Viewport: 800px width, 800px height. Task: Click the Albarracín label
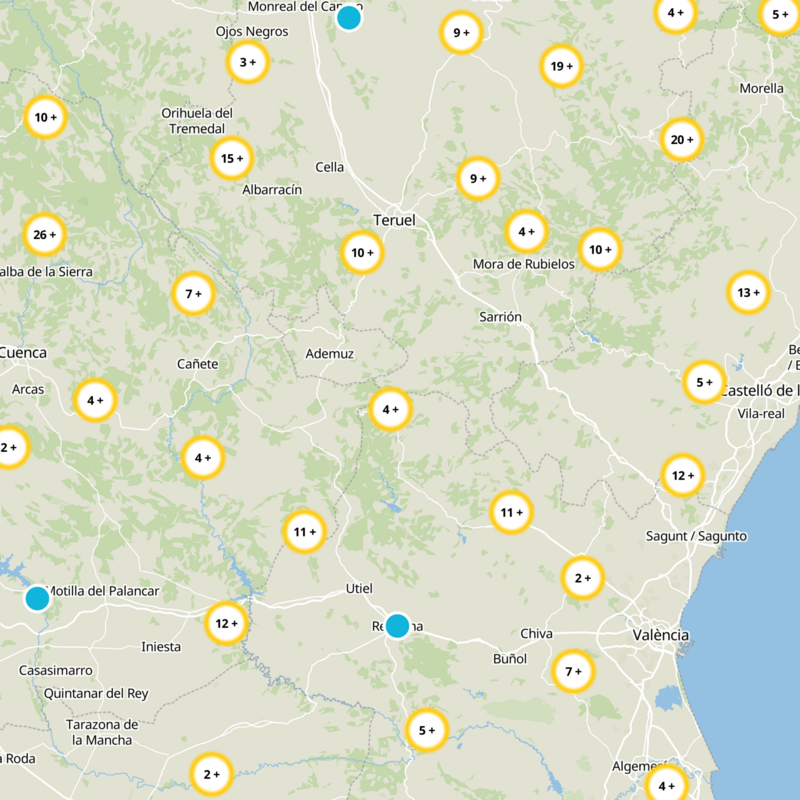[272, 190]
